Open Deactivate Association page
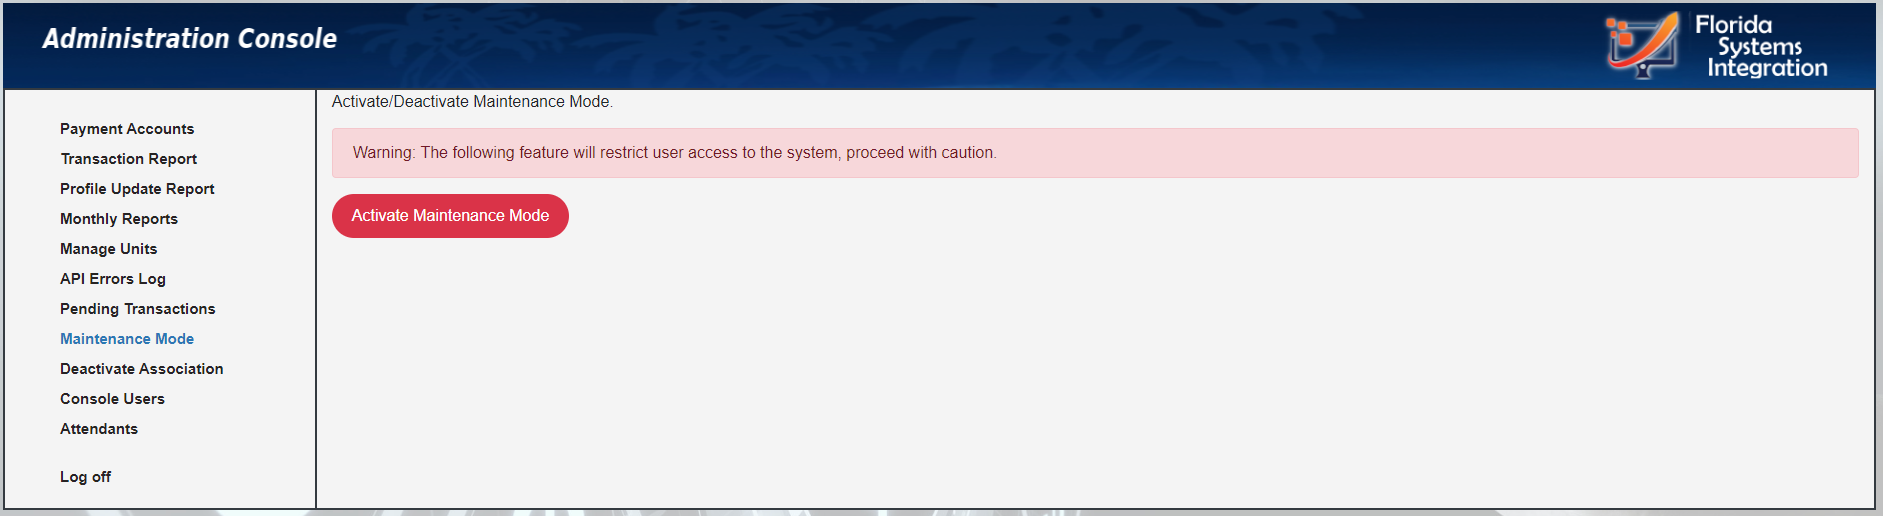1883x516 pixels. pos(141,369)
